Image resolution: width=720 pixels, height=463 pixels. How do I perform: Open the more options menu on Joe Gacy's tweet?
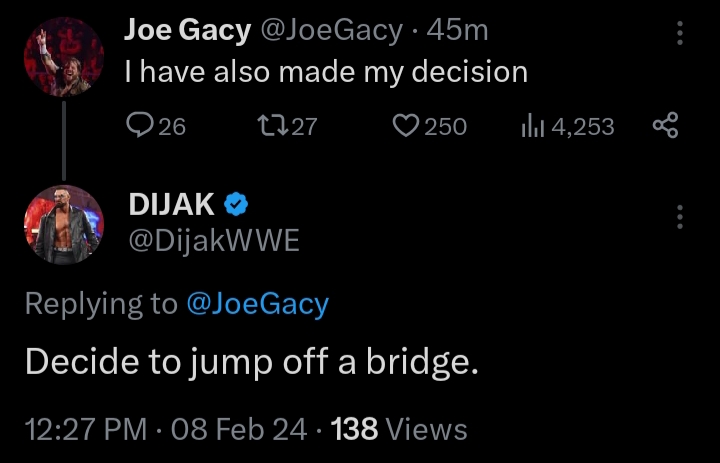[x=680, y=34]
